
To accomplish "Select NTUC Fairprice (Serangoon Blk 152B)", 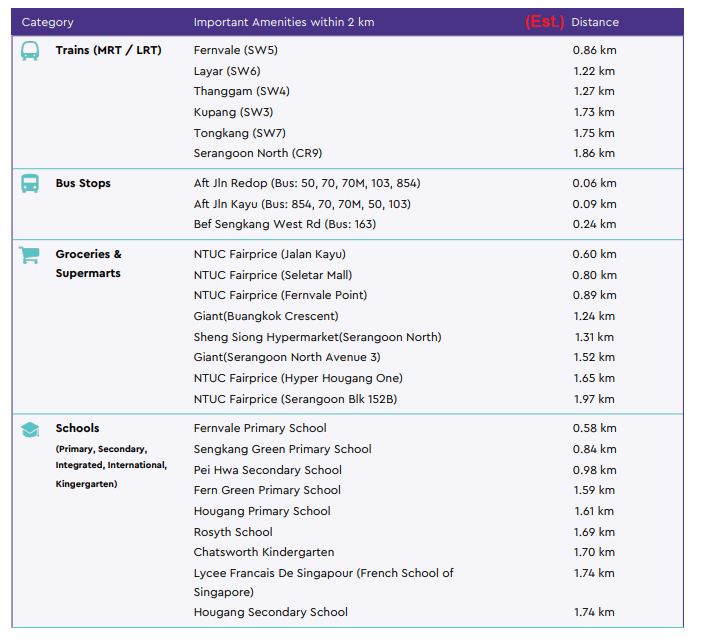I will click(295, 399).
